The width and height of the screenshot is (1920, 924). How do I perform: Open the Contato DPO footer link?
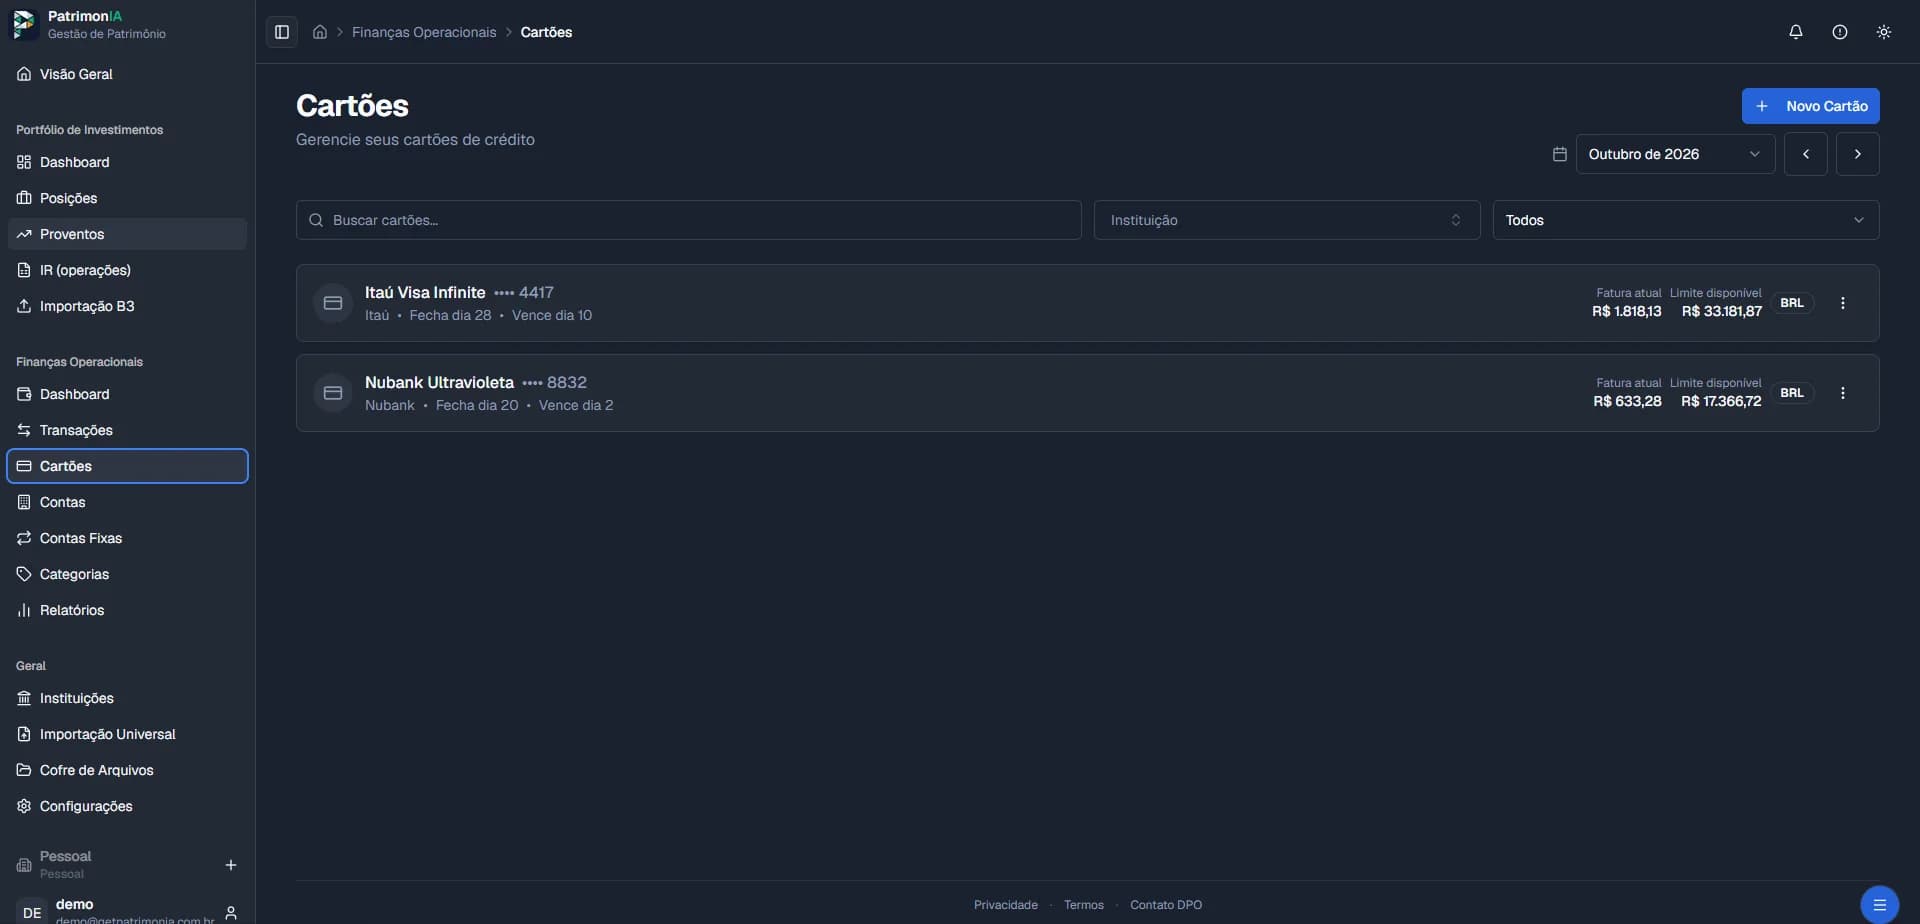coord(1166,905)
